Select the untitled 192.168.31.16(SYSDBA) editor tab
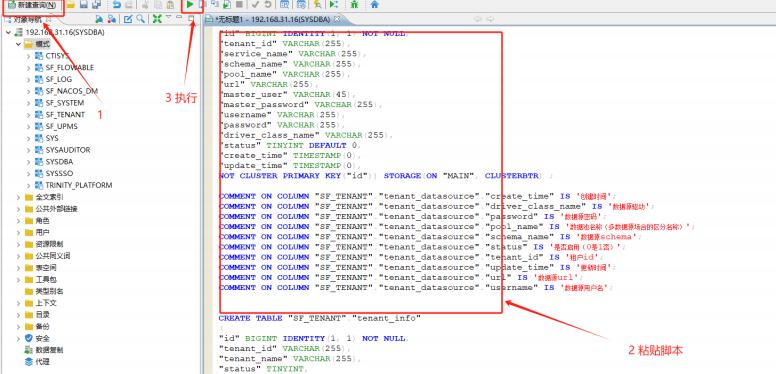This screenshot has height=374, width=776. point(274,19)
